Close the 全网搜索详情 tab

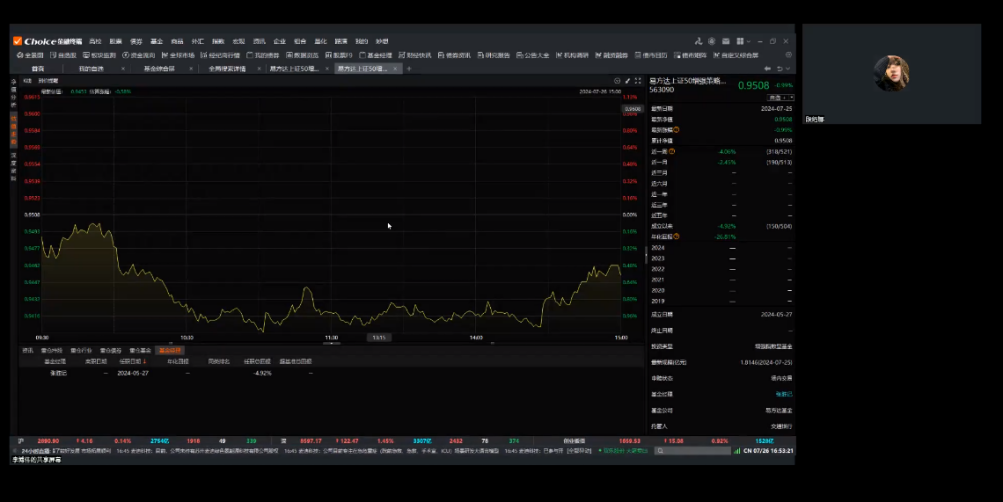point(258,69)
